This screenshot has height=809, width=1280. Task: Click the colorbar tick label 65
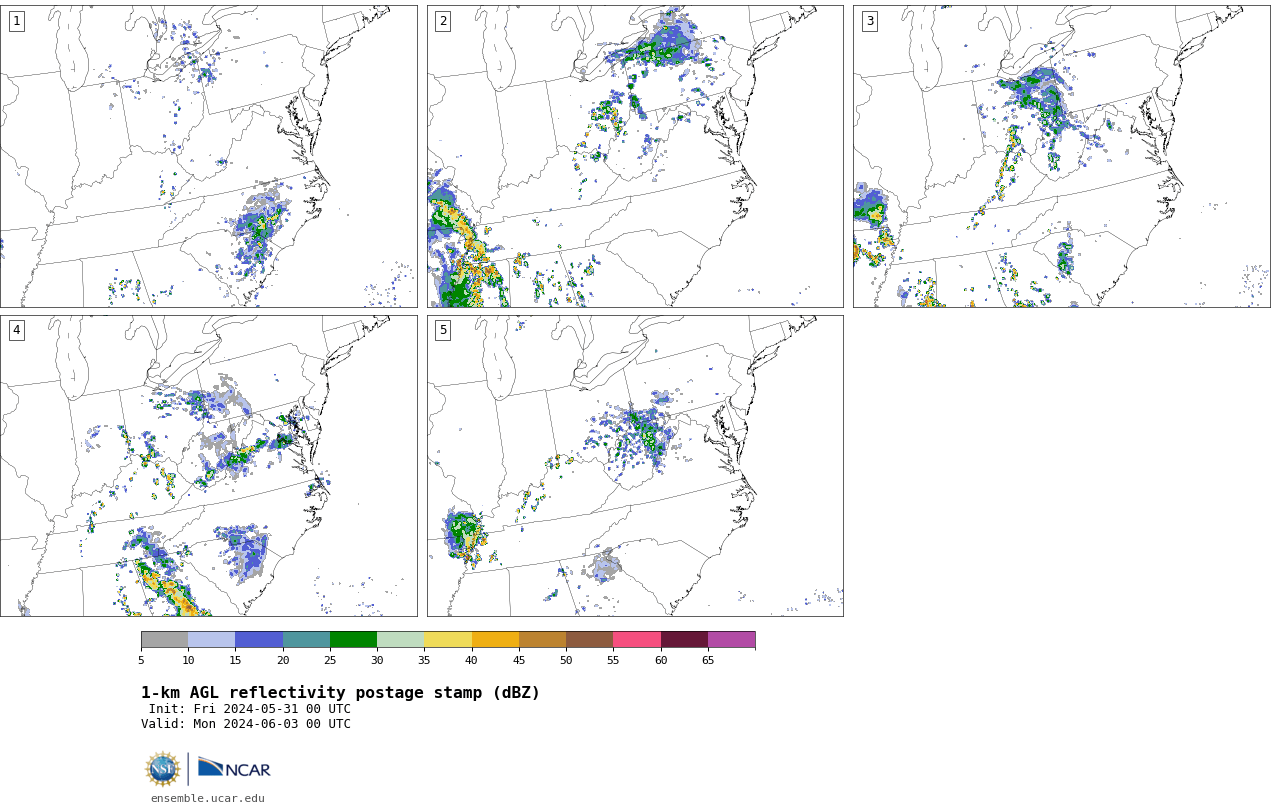(708, 660)
